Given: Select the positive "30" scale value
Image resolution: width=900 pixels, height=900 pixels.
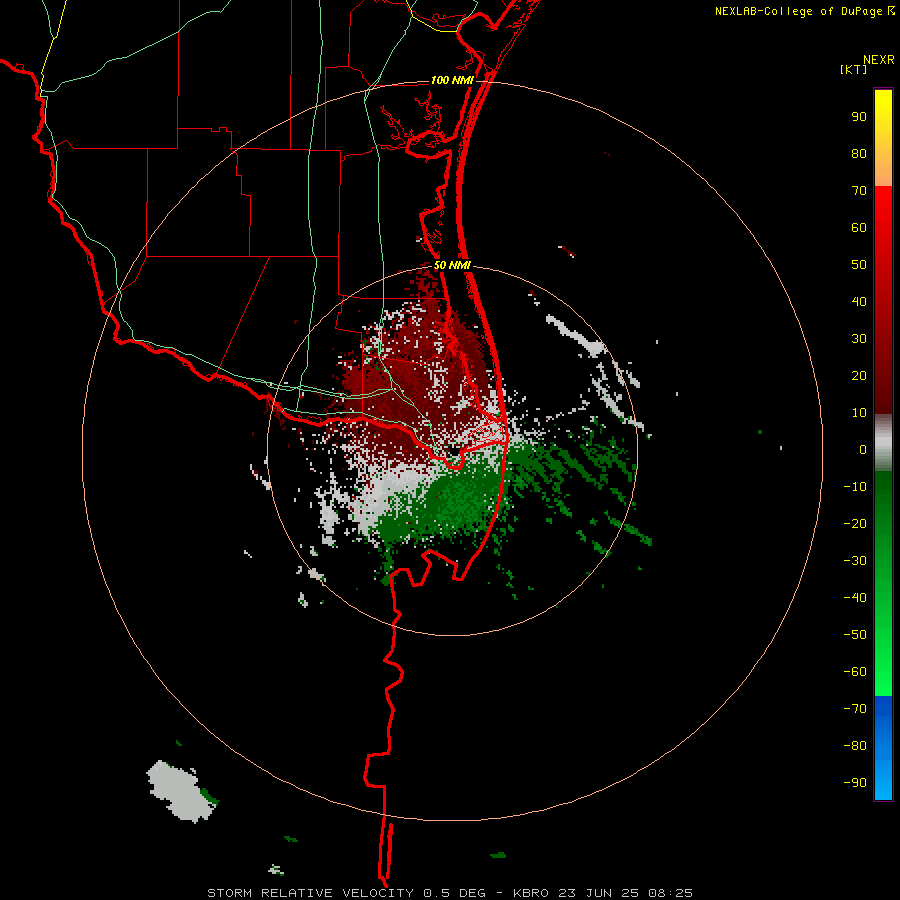Looking at the screenshot, I should [859, 339].
